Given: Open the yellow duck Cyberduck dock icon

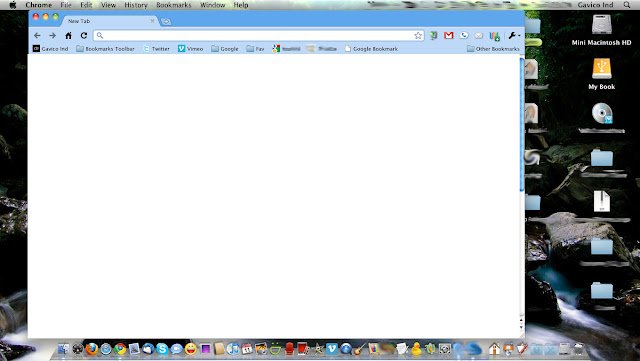Looking at the screenshot, I should (416, 349).
